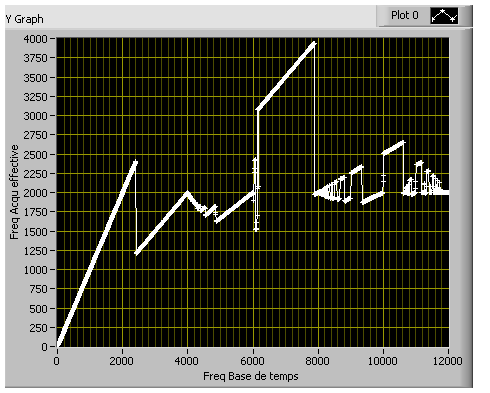Click the 6000 tick label on the X axis
This screenshot has height=393, width=490.
(x=252, y=361)
